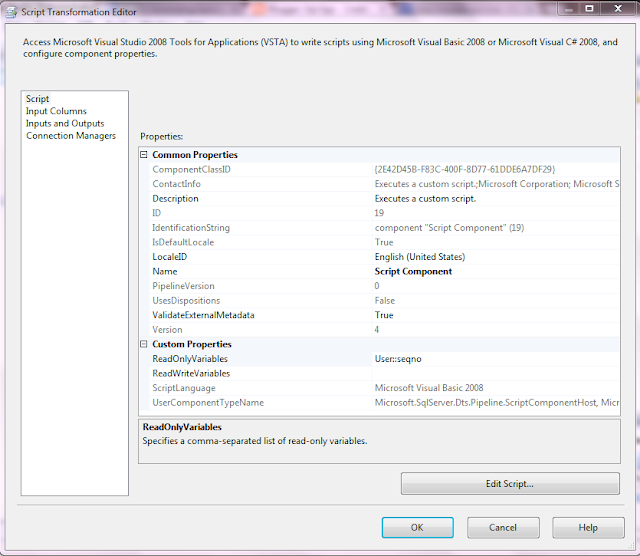This screenshot has width=640, height=556.
Task: Select the Description property name
Action: coord(176,199)
